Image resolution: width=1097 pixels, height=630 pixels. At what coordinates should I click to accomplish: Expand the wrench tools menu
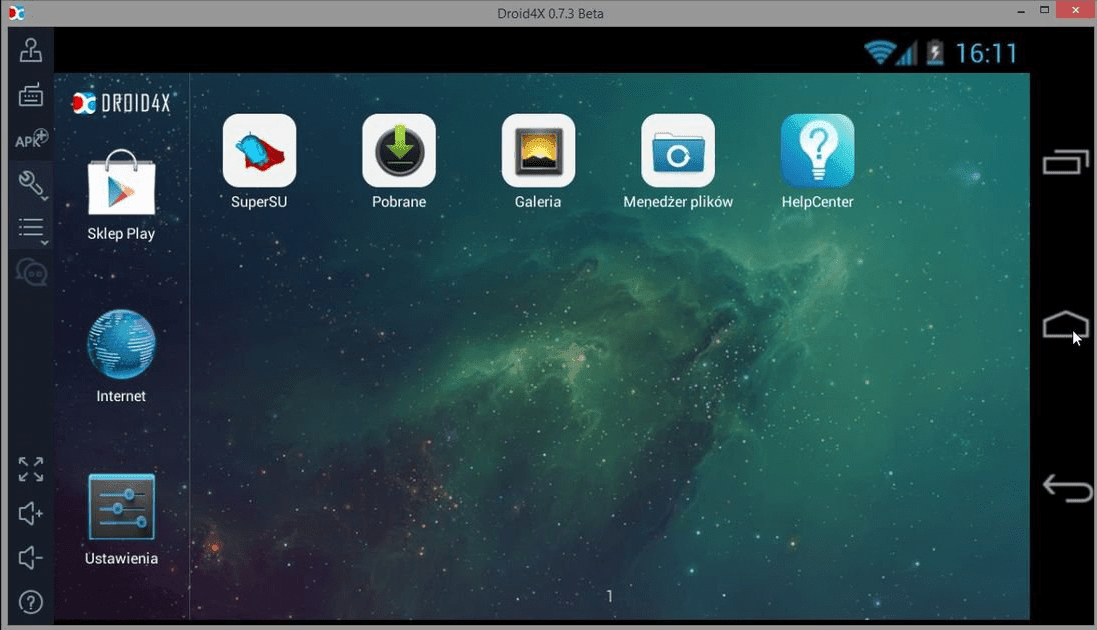coord(31,185)
